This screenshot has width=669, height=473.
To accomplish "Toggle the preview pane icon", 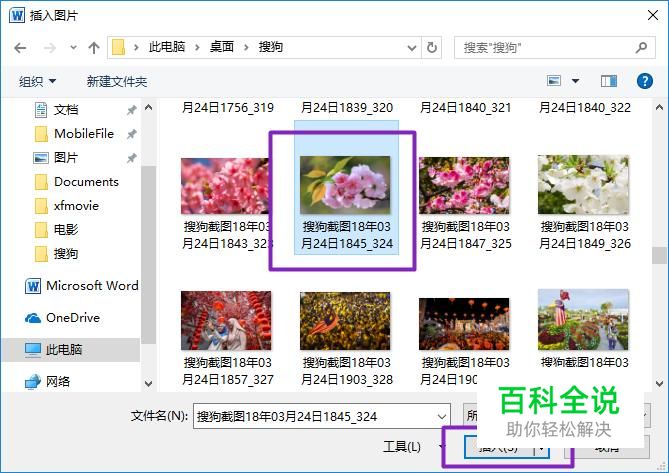I will pos(609,81).
